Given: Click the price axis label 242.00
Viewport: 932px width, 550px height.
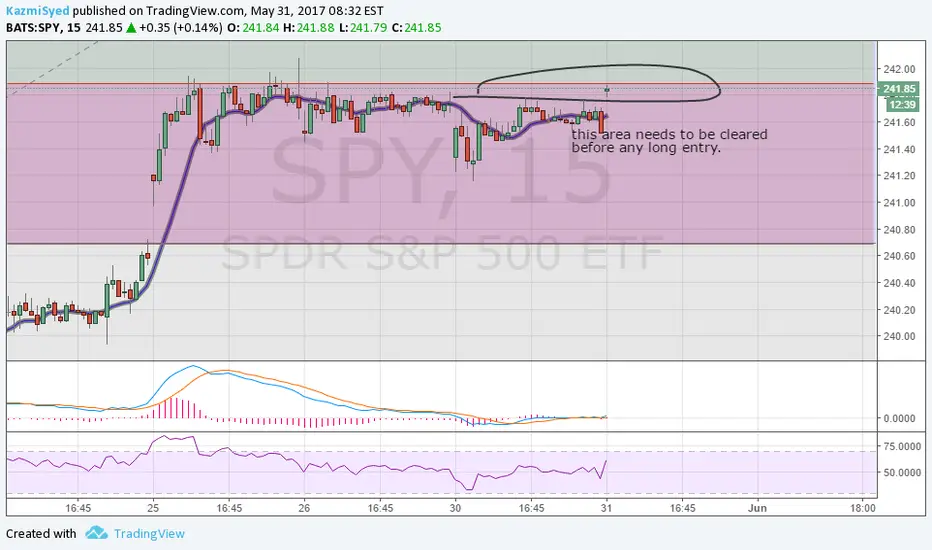Looking at the screenshot, I should point(899,69).
